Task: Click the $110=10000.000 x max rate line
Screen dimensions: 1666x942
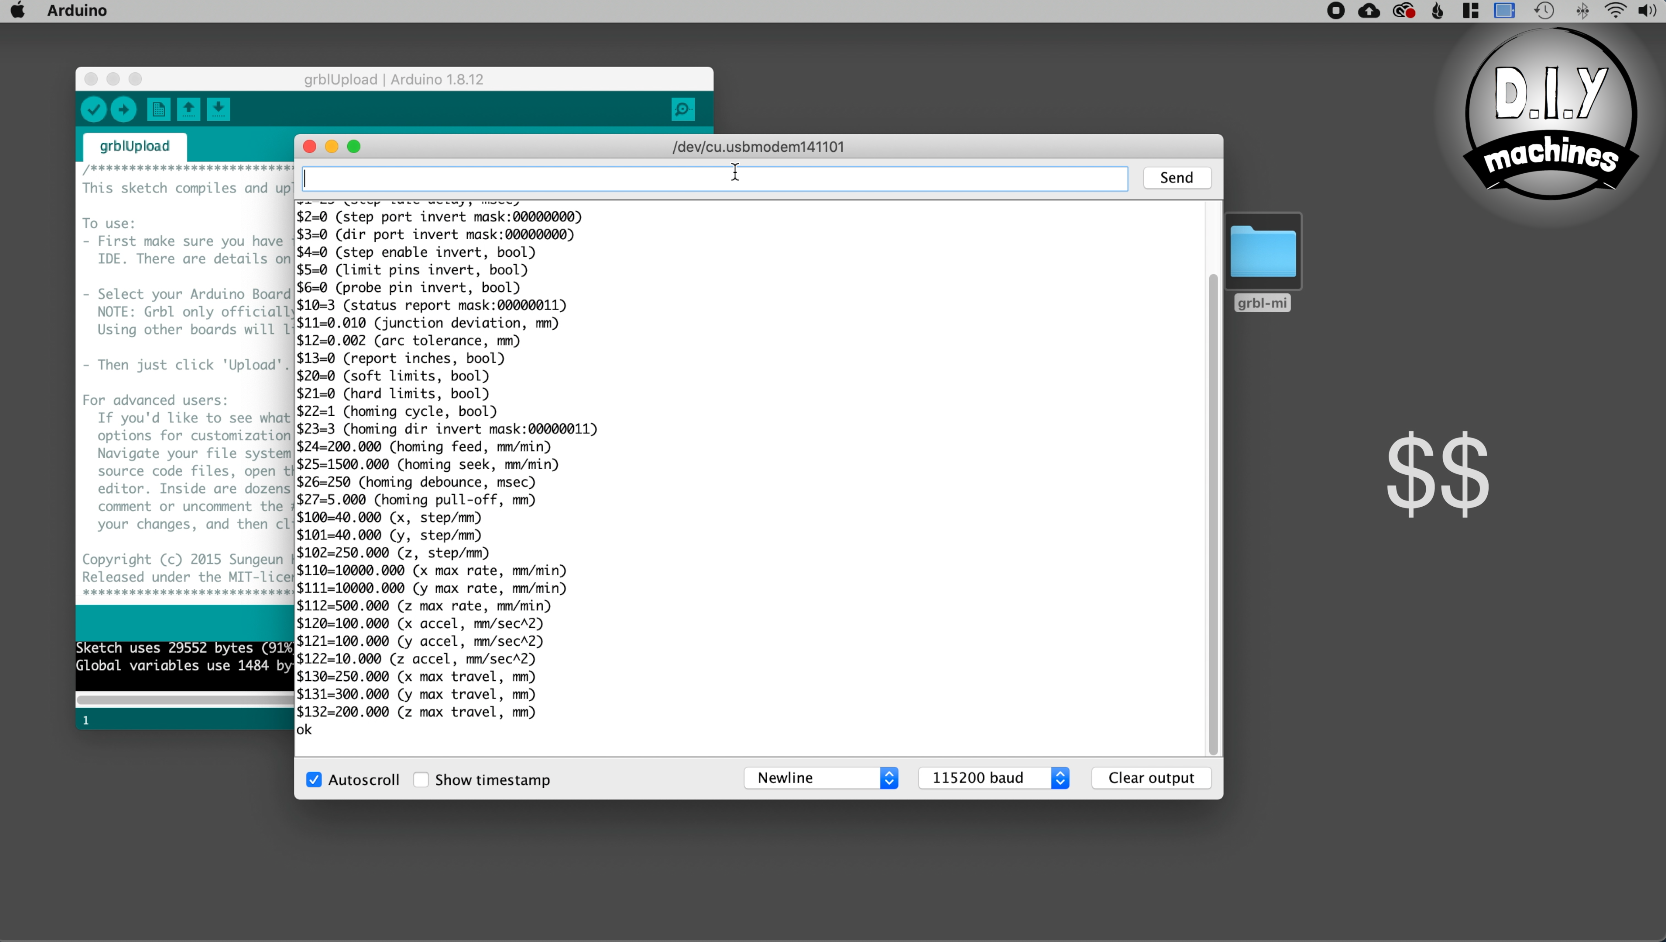Action: (431, 571)
